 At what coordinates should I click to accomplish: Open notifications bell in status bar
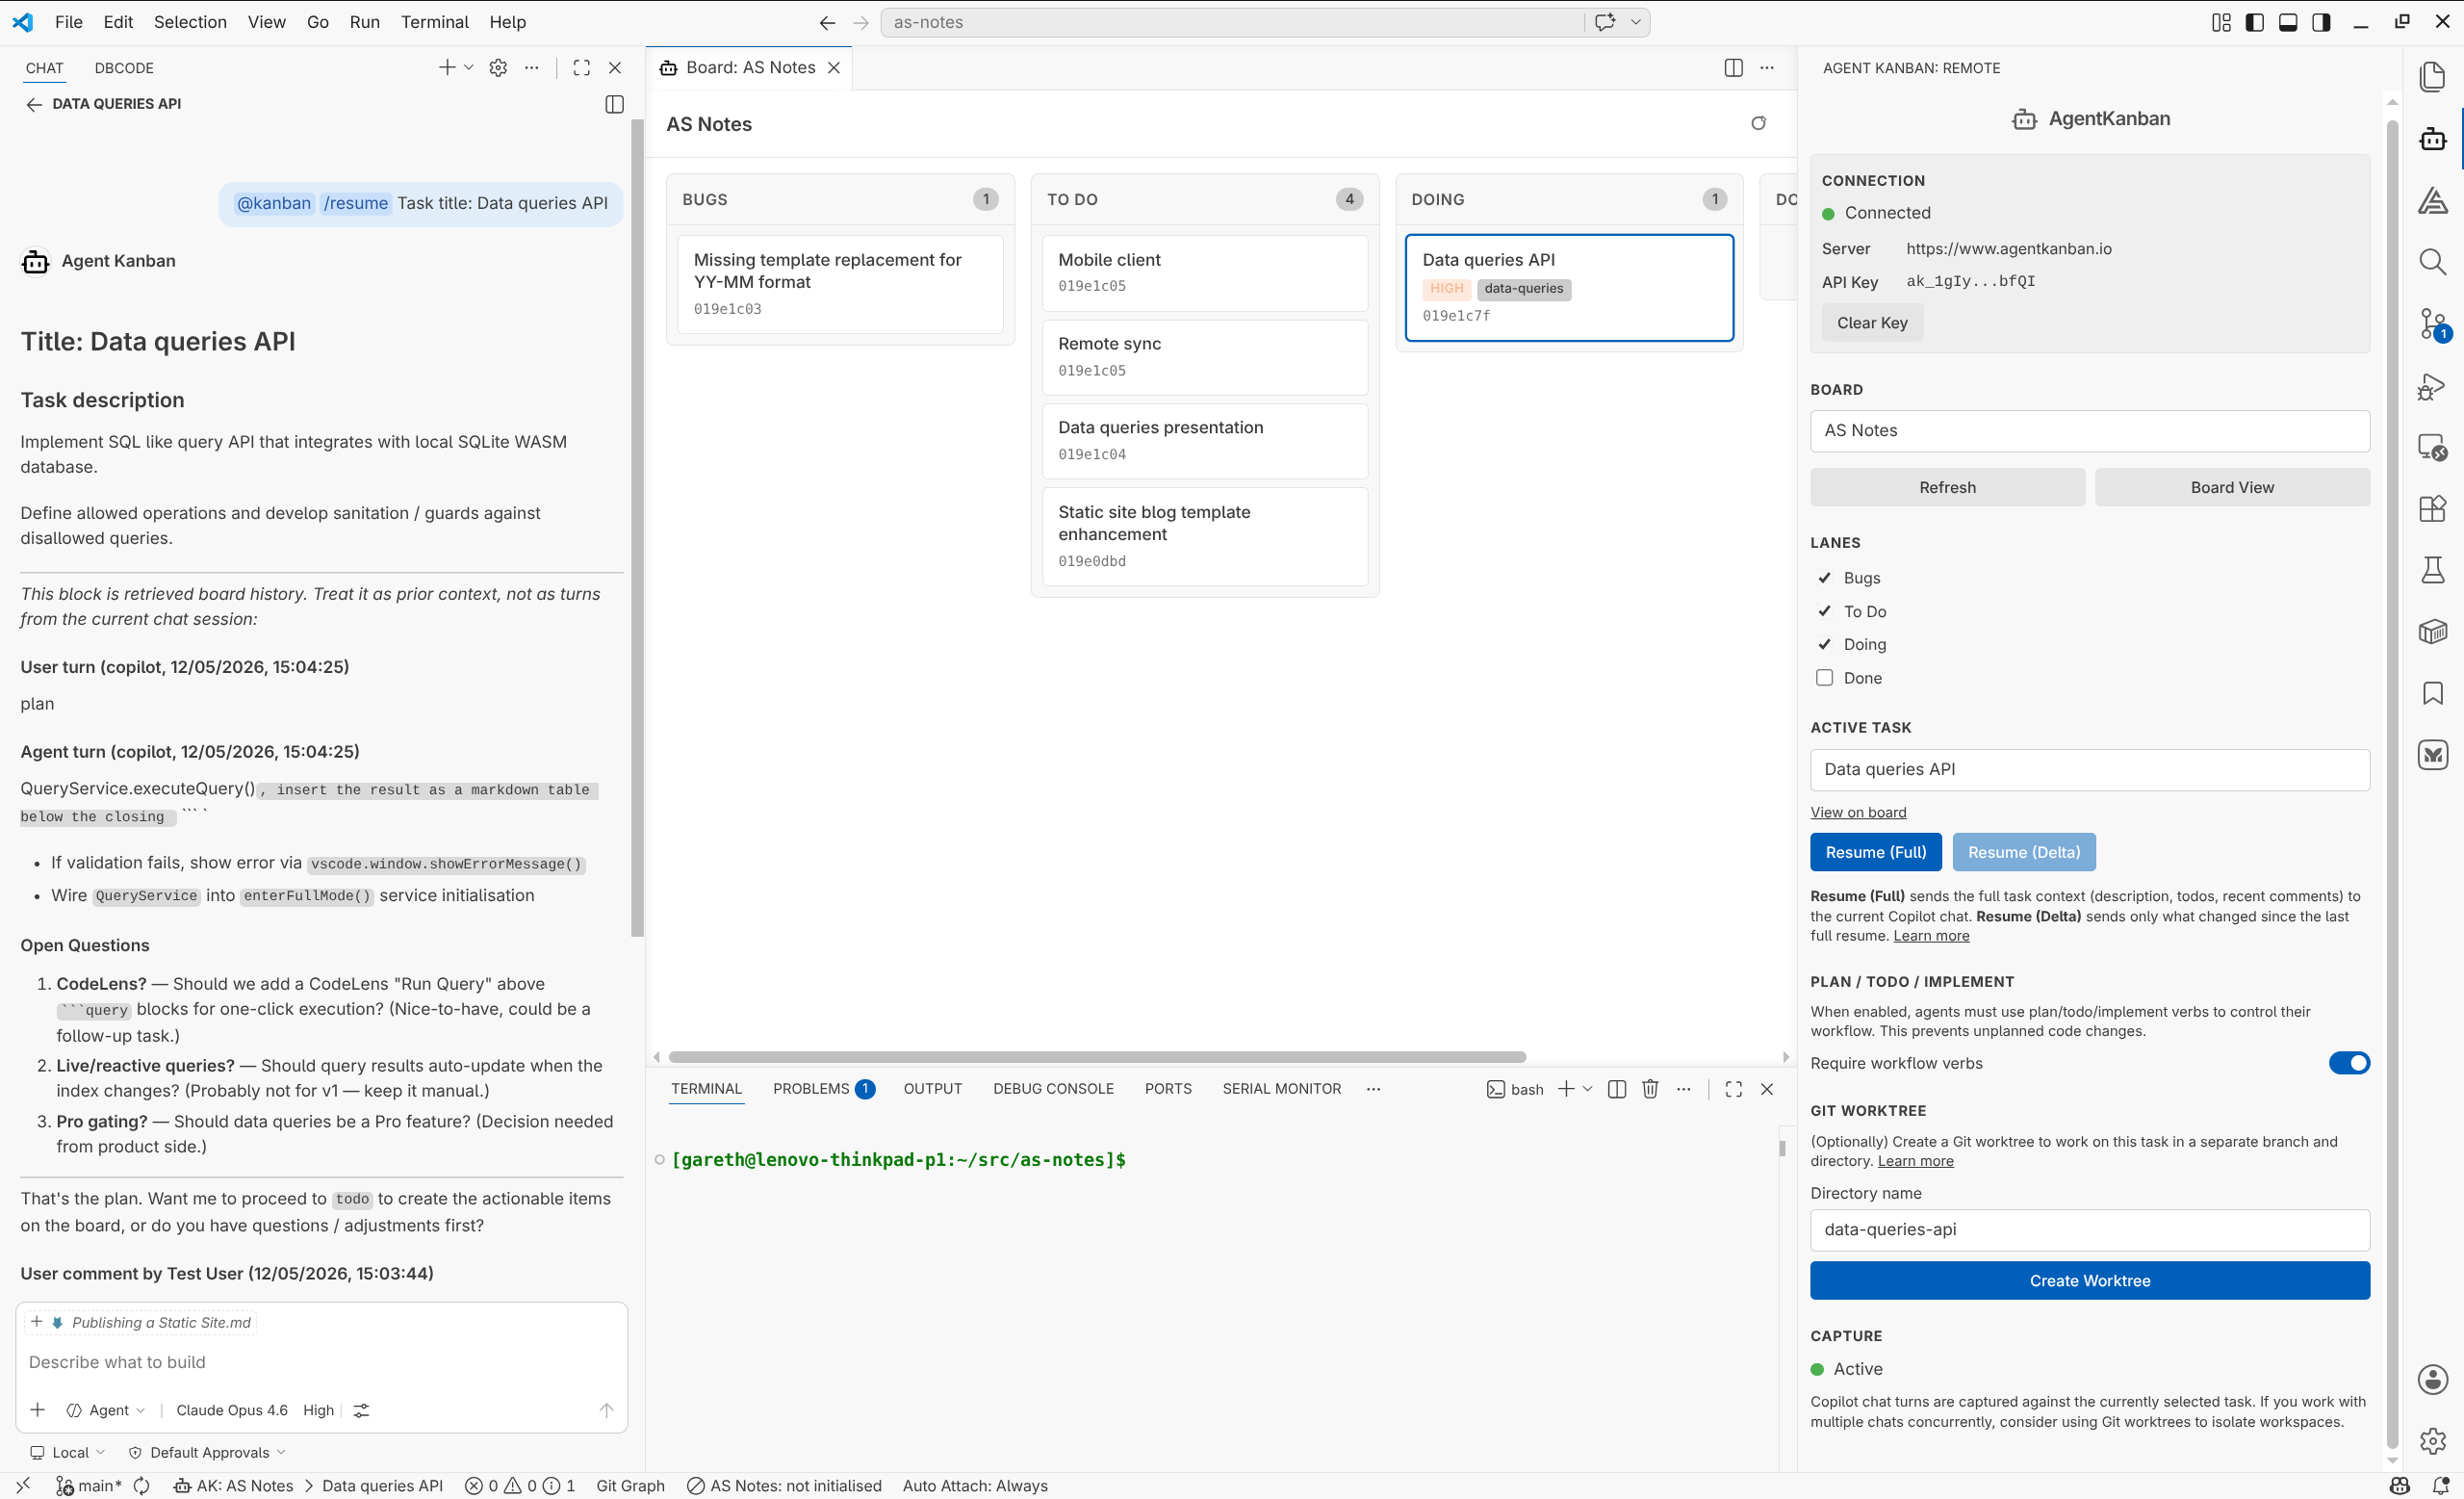(2440, 1485)
